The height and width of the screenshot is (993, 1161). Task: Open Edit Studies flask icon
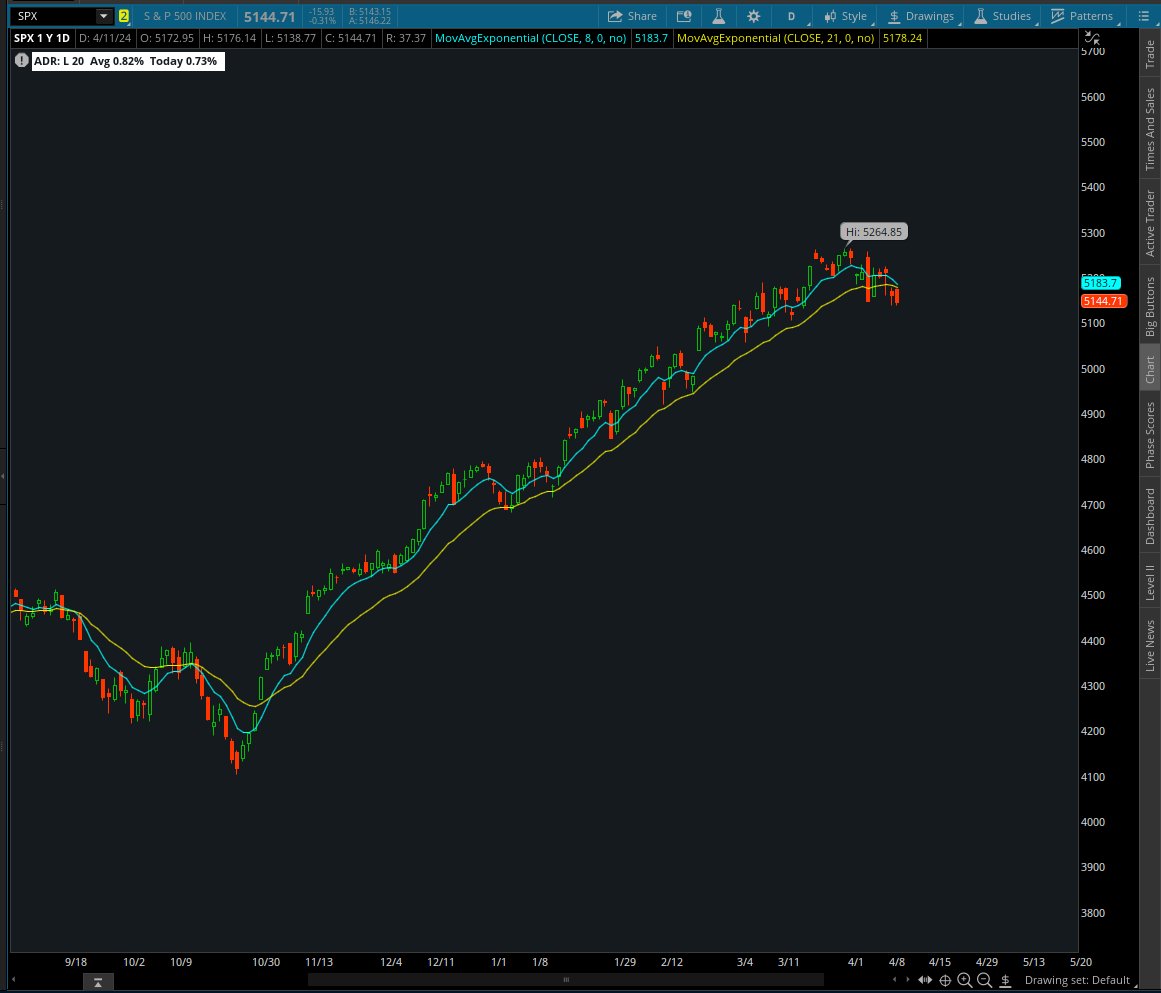point(718,16)
